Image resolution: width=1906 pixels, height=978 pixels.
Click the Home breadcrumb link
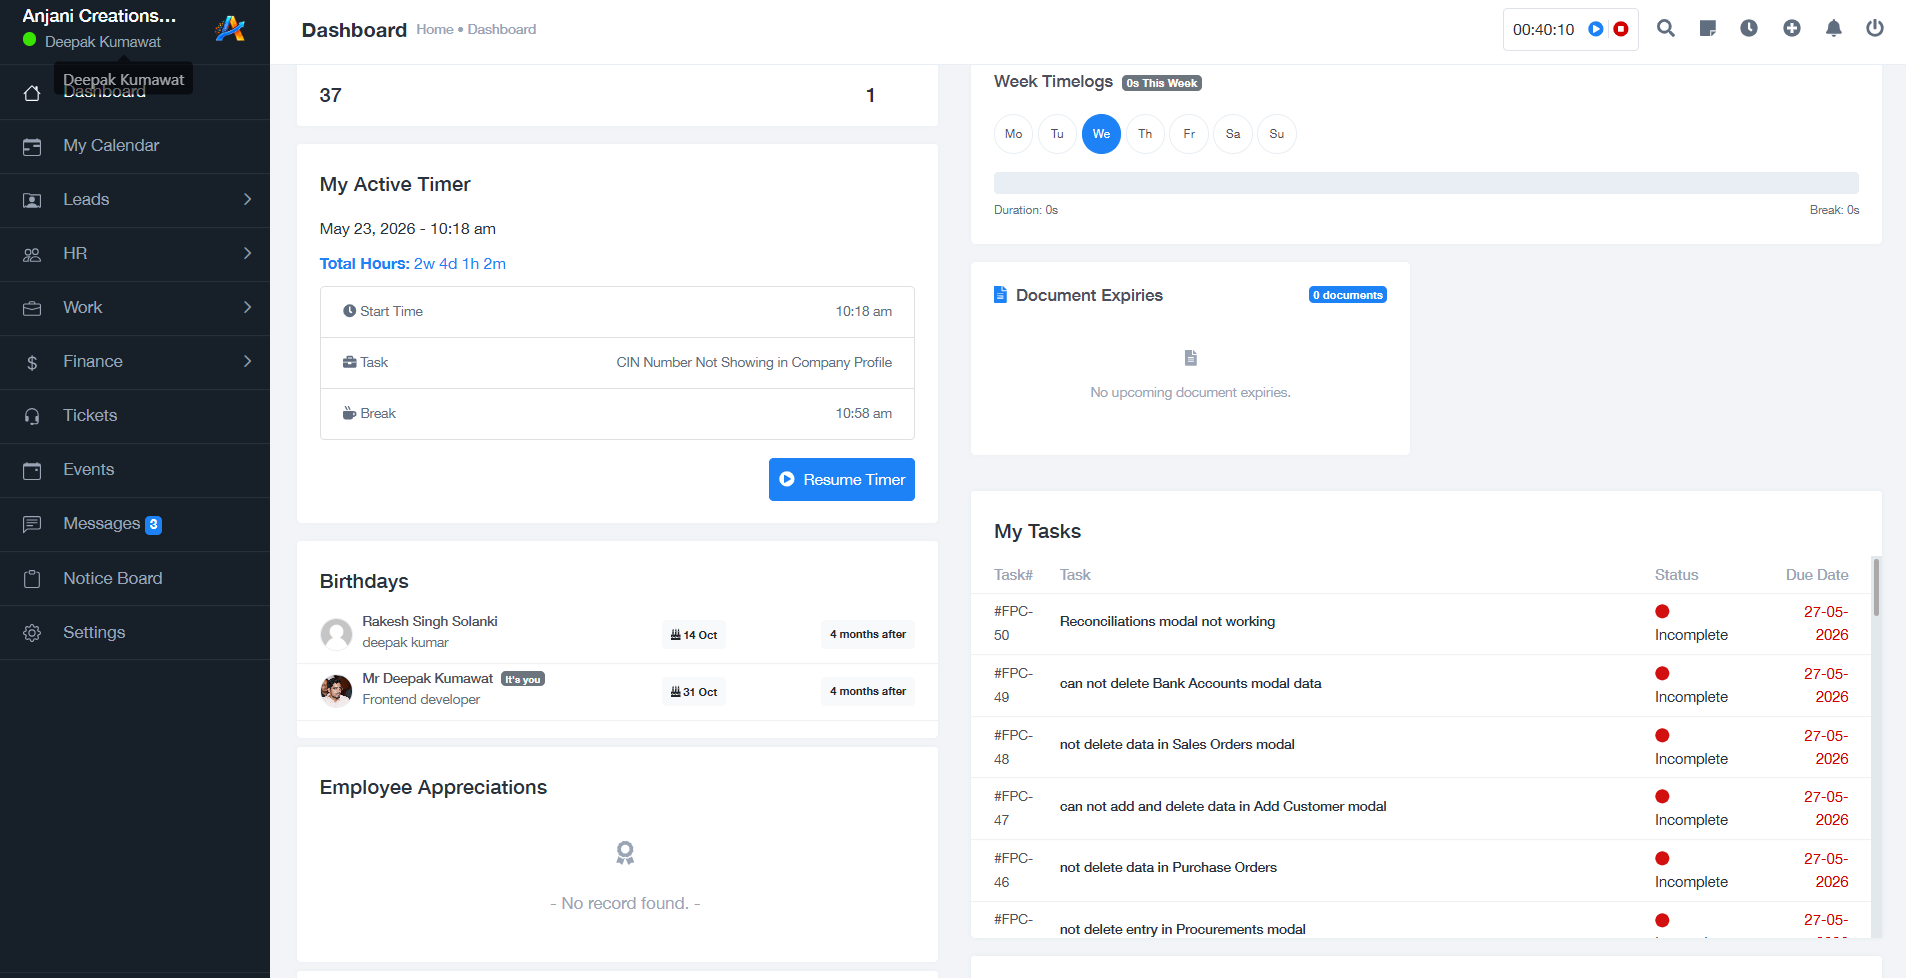click(435, 29)
